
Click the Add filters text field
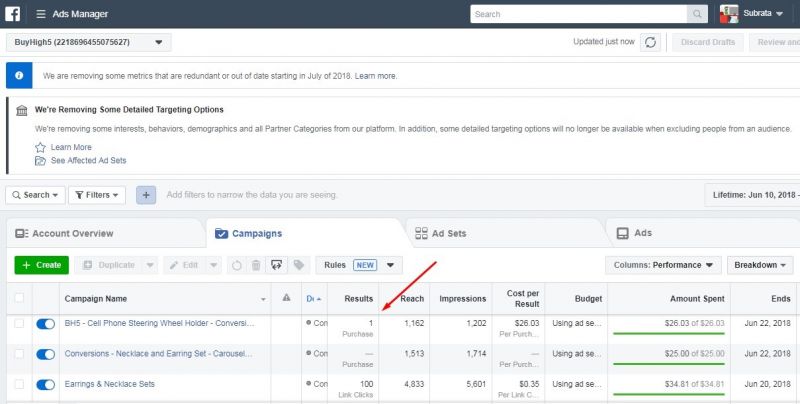tap(252, 195)
